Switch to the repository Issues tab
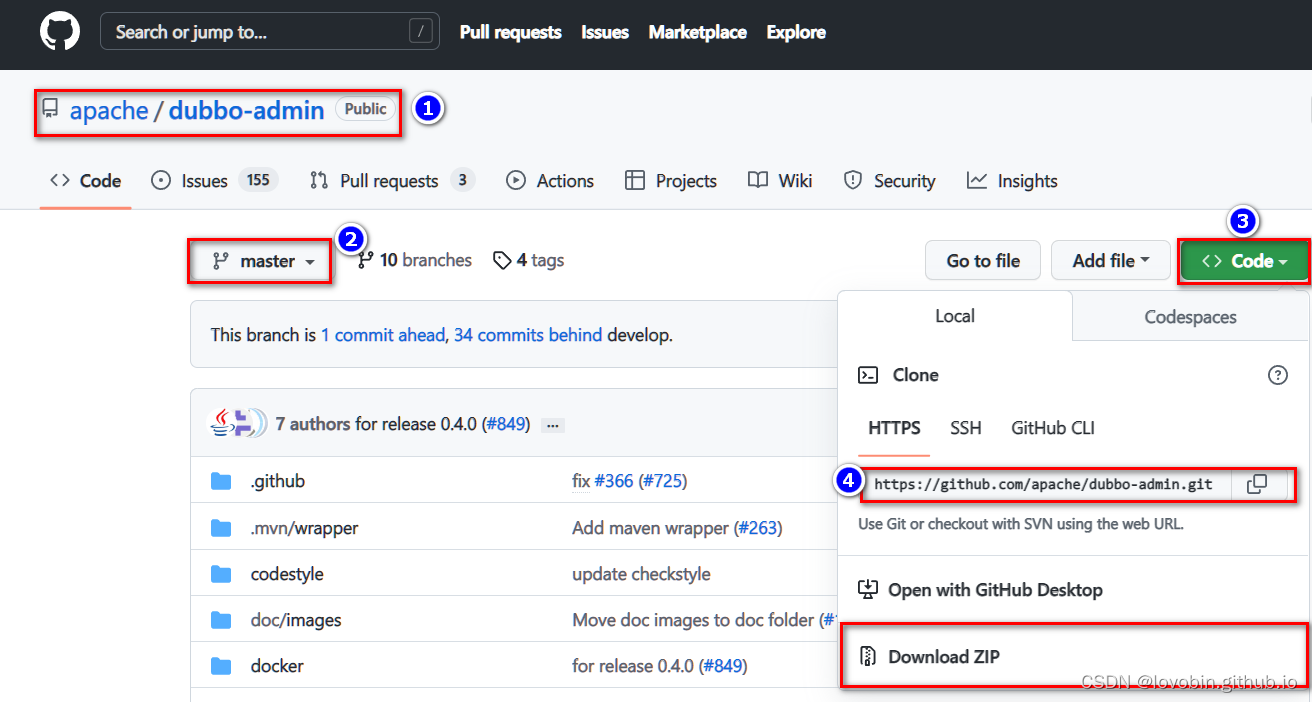 coord(214,181)
